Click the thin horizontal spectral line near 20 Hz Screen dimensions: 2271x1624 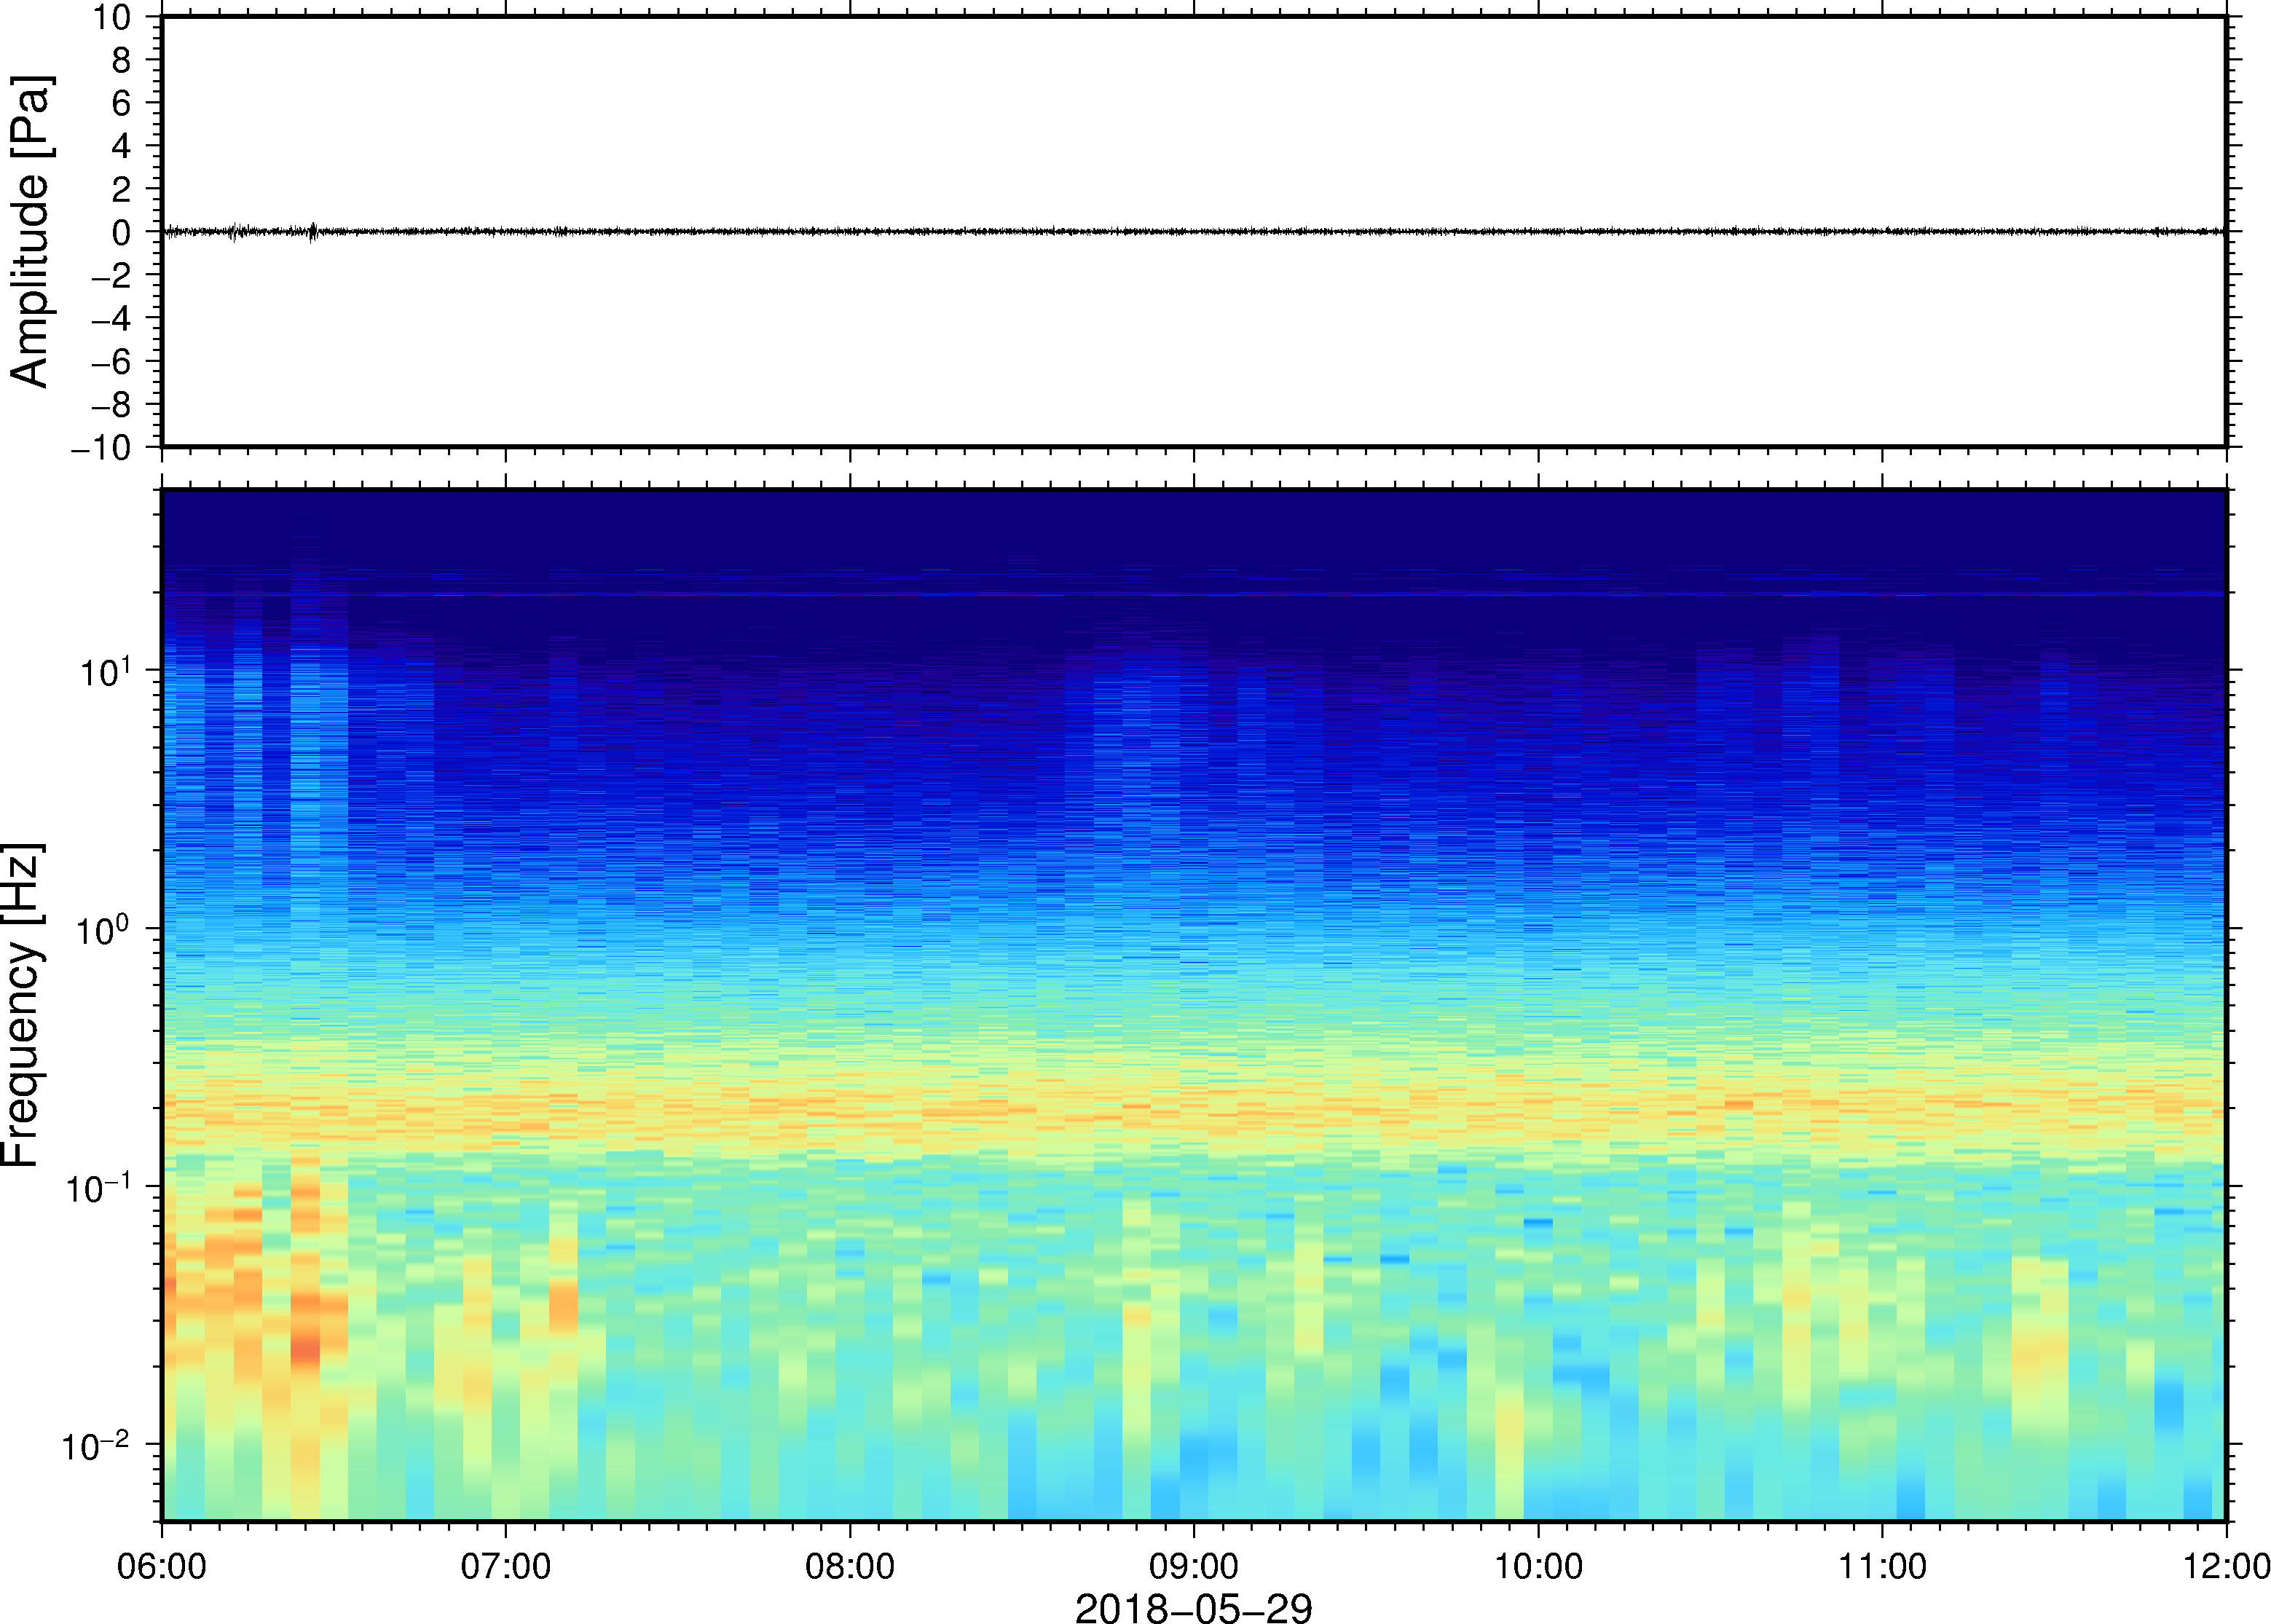click(1194, 594)
